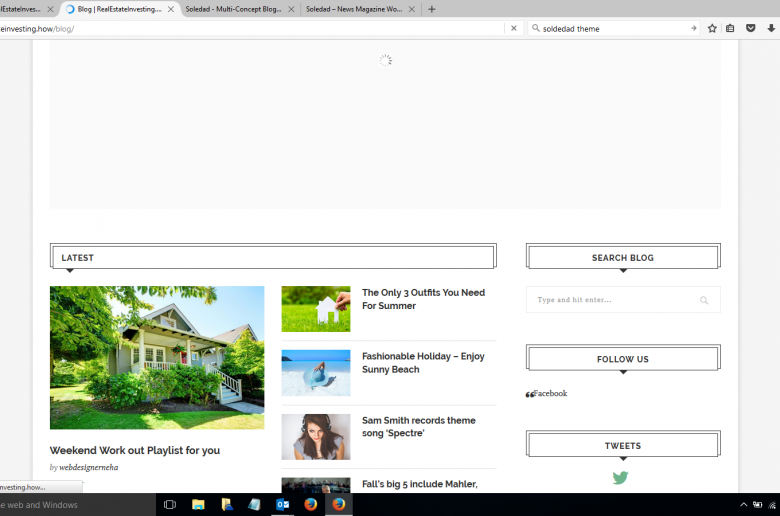Open 'The Only 3 Outfits You Need' post
Viewport: 780px width, 516px height.
[x=423, y=299]
